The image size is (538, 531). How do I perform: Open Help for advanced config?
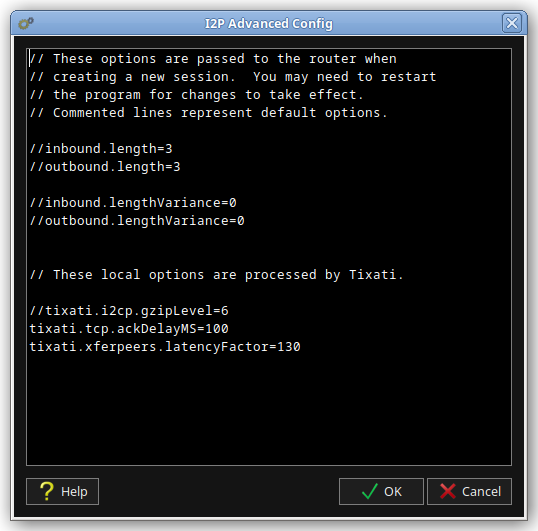click(62, 491)
